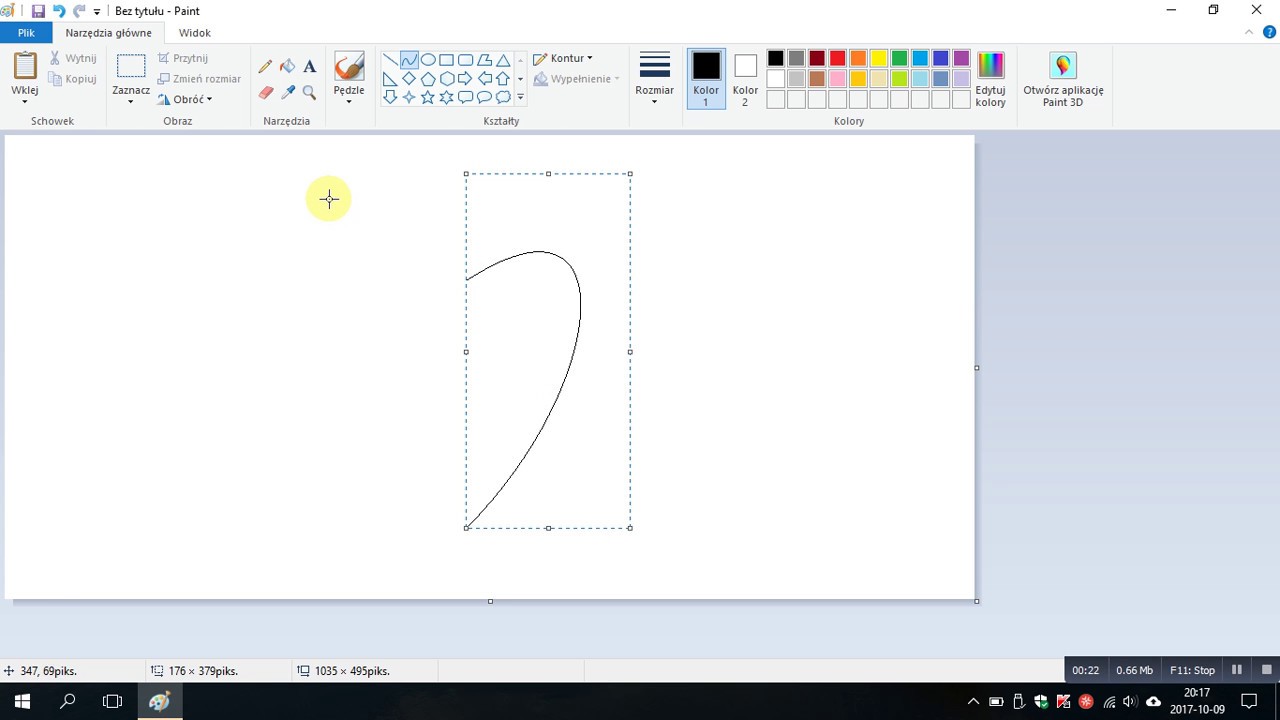The width and height of the screenshot is (1280, 720).
Task: Open taskbar search magnifier
Action: [x=68, y=701]
